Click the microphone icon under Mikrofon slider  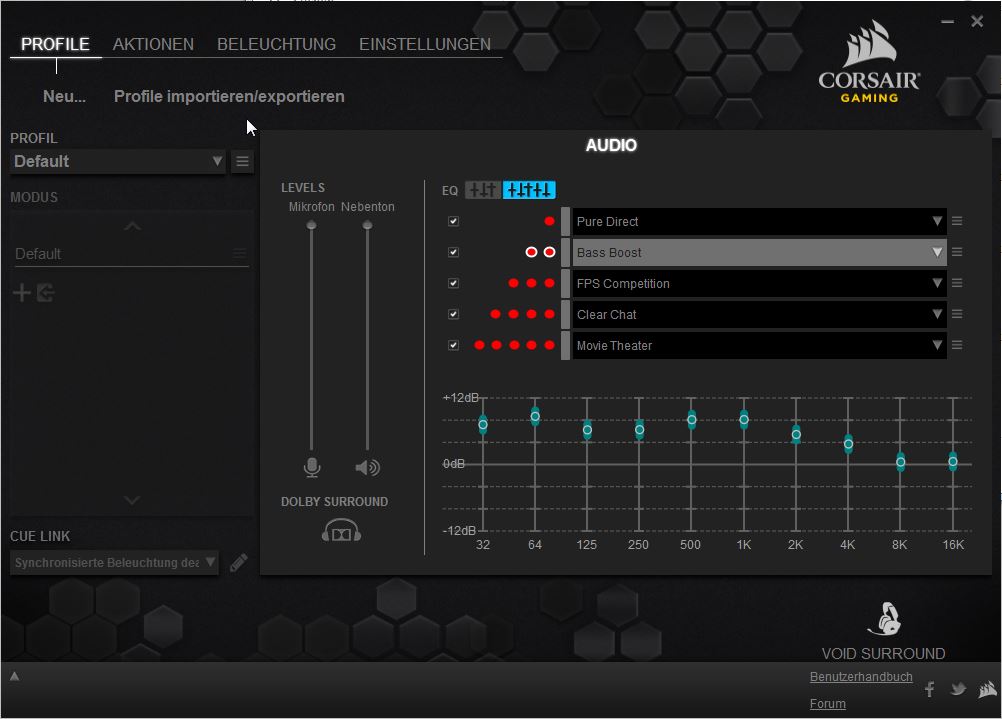(312, 467)
